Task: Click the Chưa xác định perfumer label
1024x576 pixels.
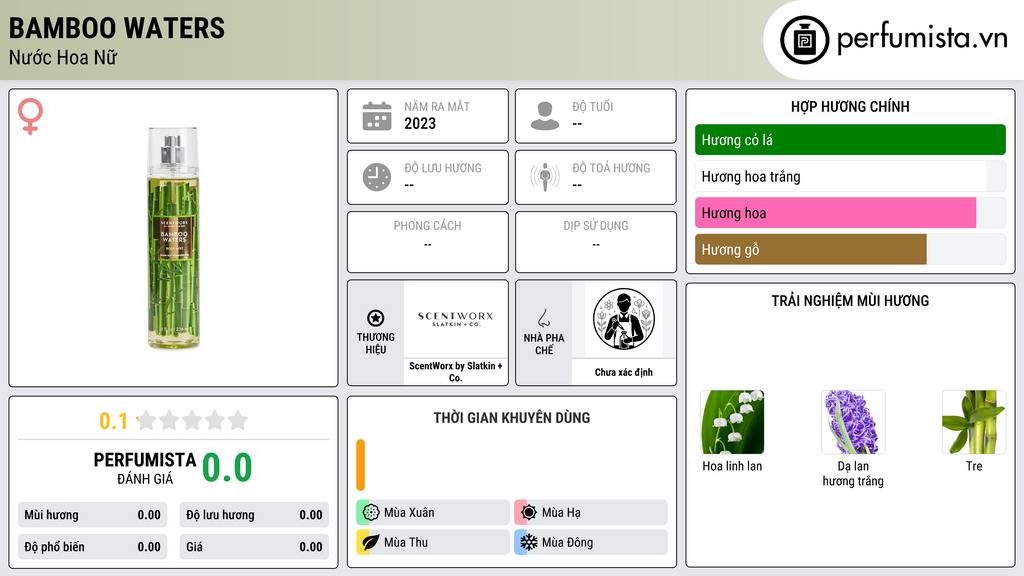Action: [x=624, y=372]
